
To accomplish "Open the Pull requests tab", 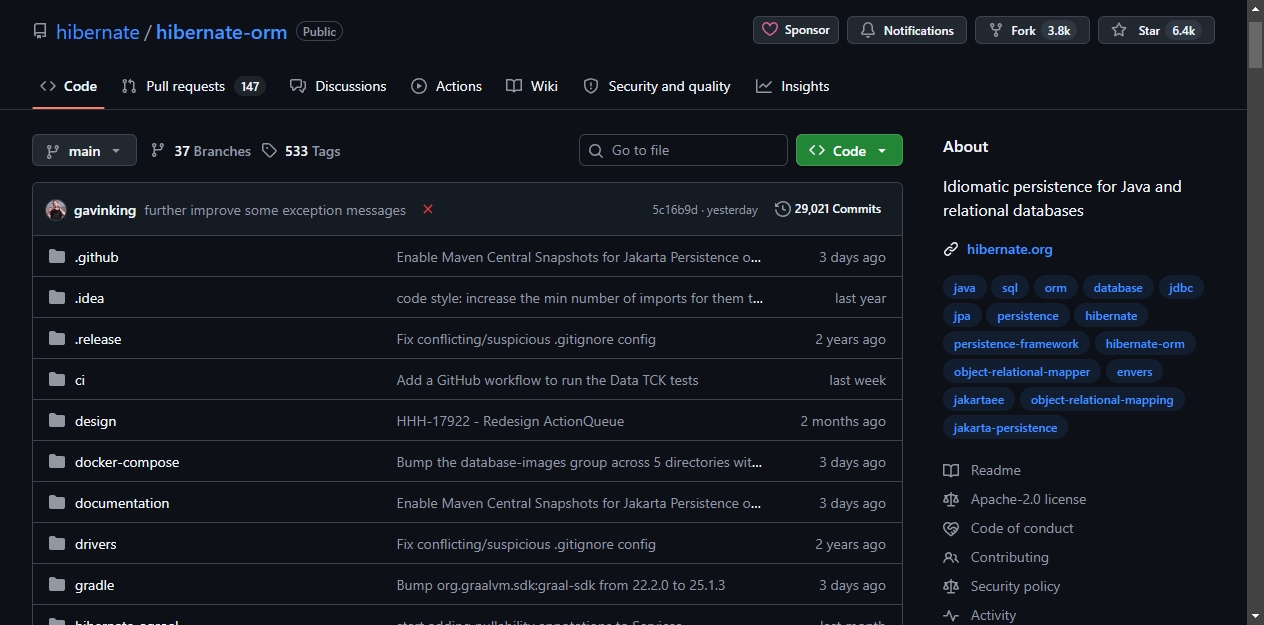I will (x=193, y=86).
